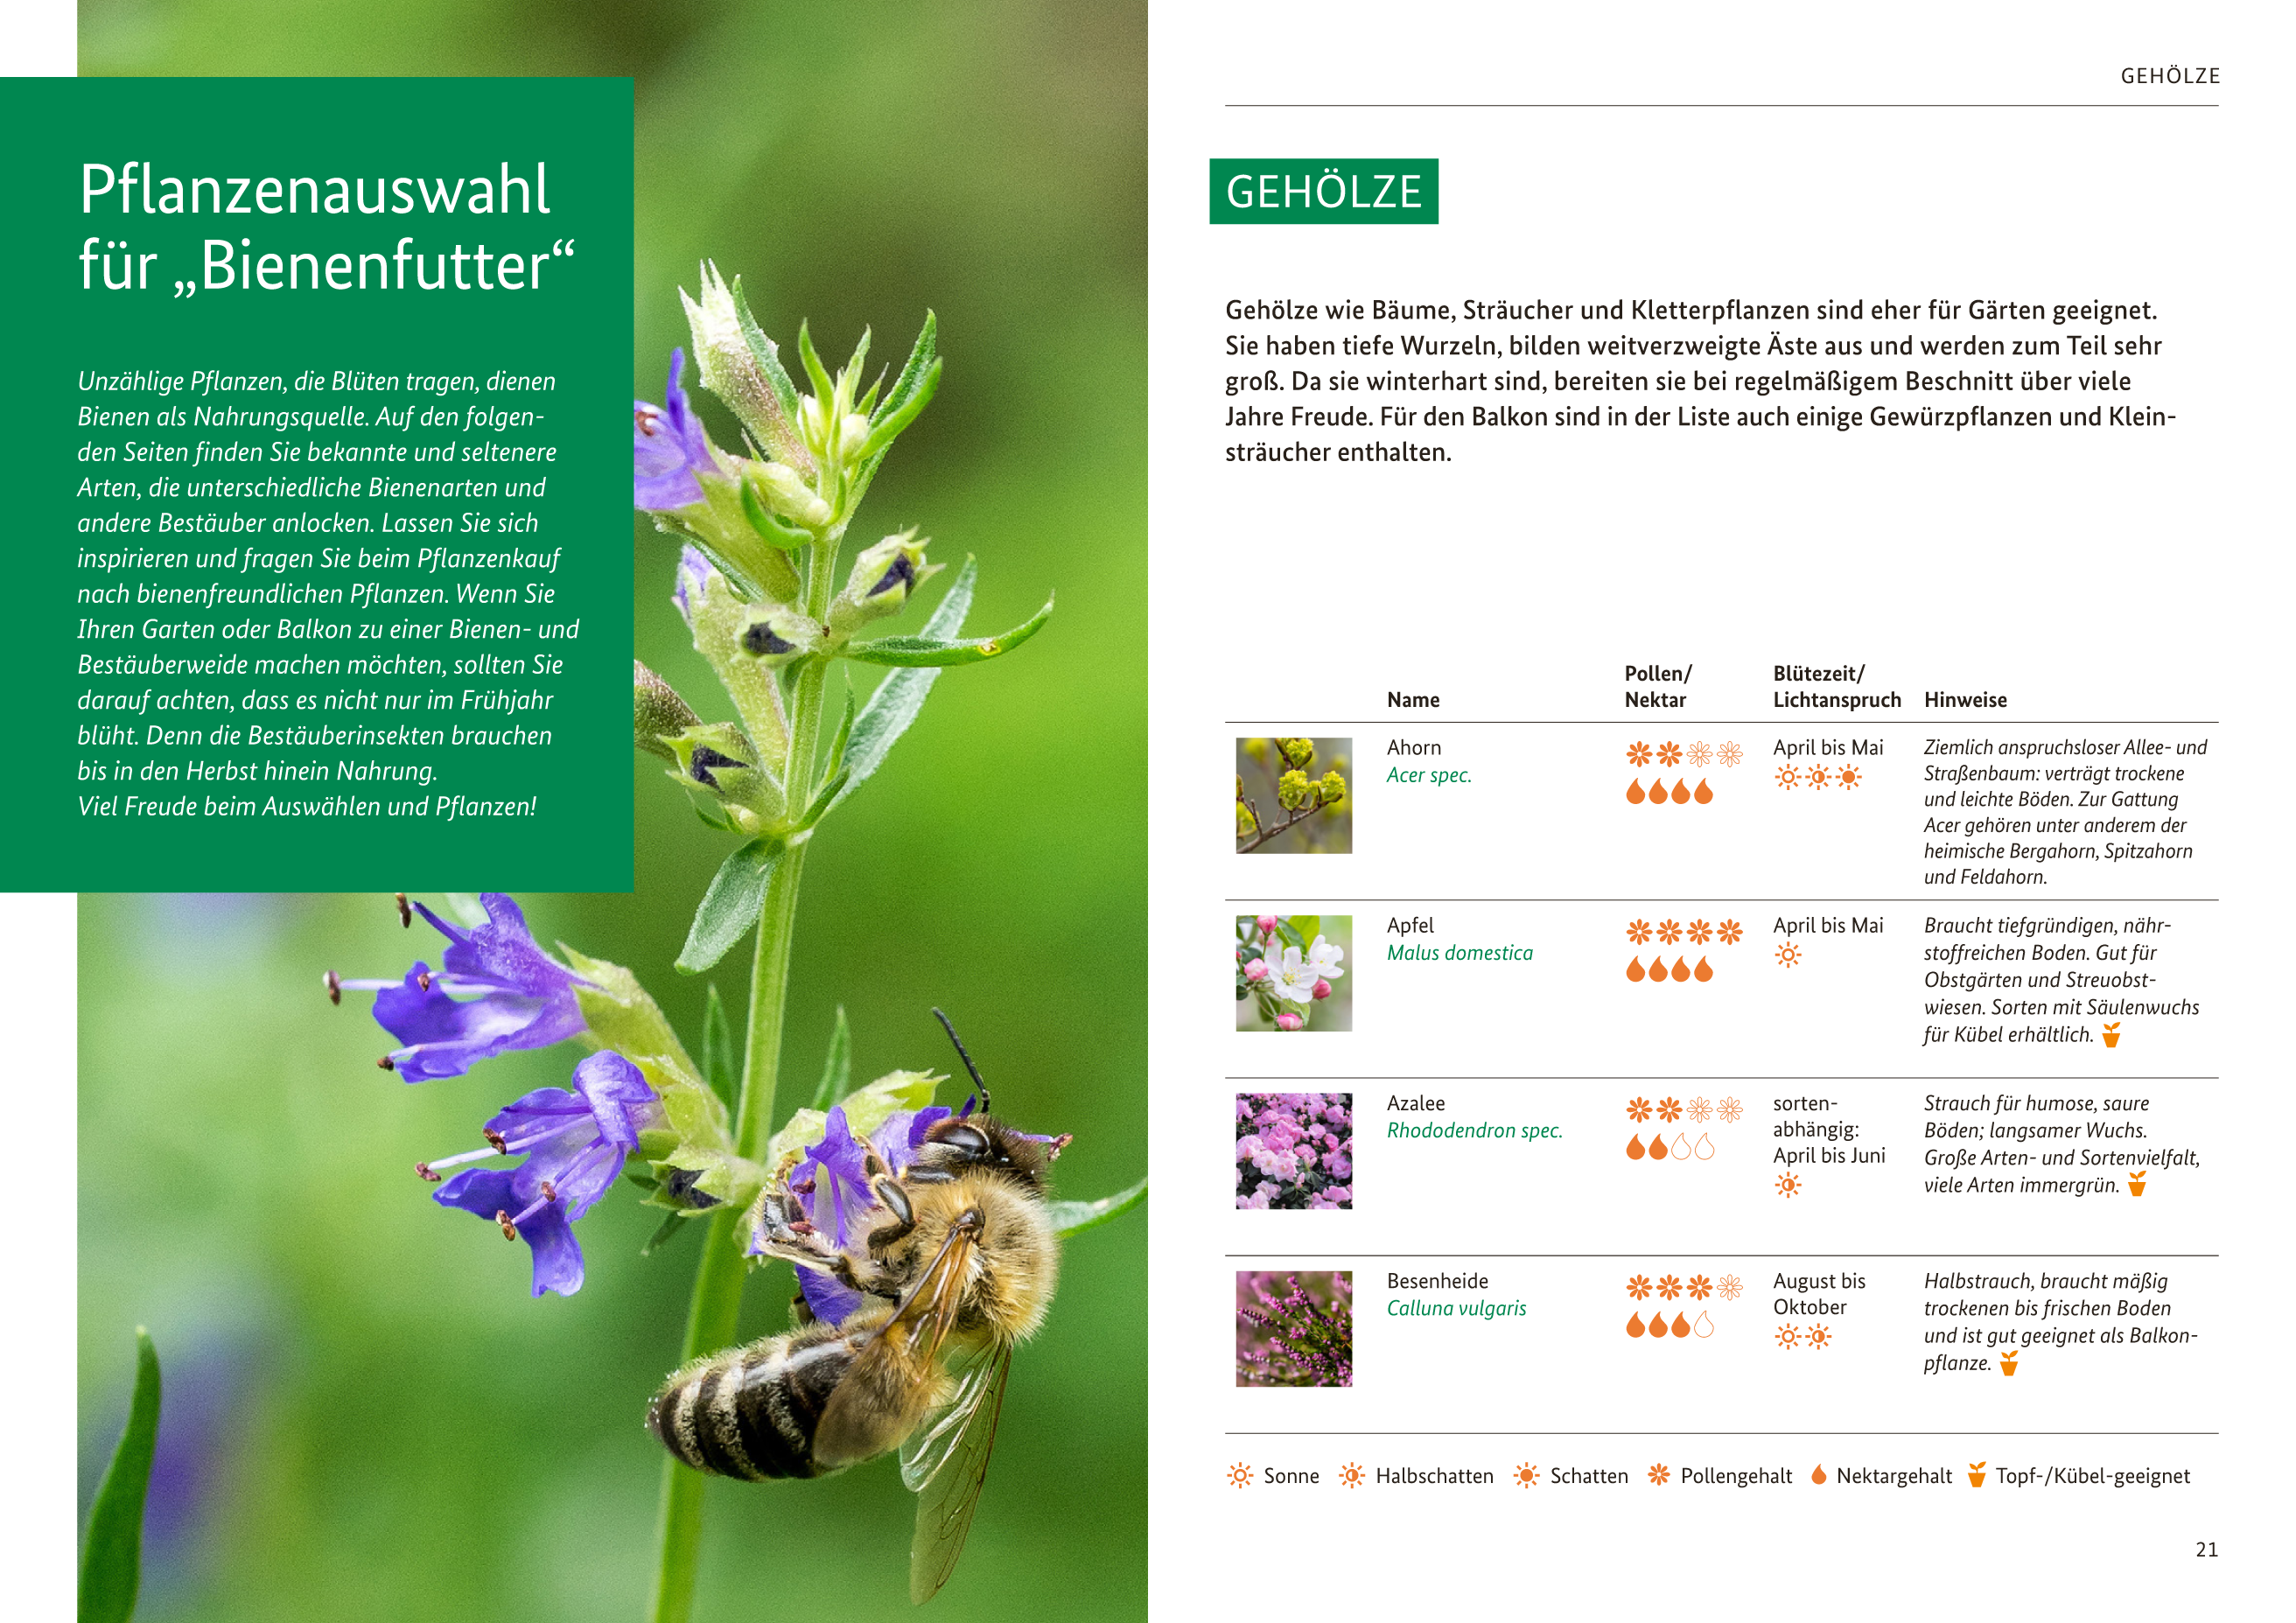This screenshot has width=2296, height=1623.
Task: Click the legend label 'Topf-/Kübel-geeignet'
Action: point(2093,1476)
